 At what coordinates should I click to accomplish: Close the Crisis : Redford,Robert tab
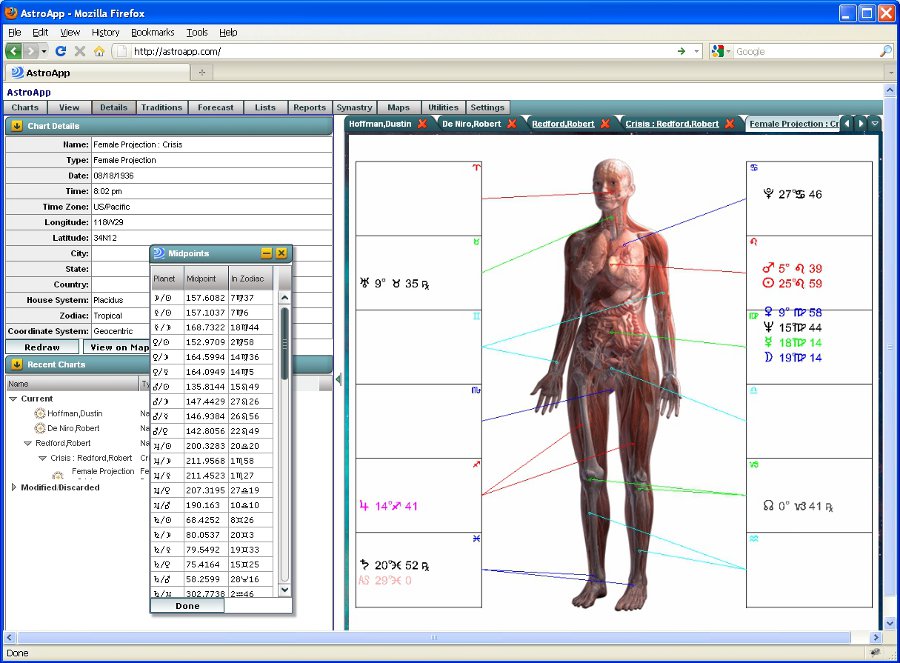coord(730,123)
